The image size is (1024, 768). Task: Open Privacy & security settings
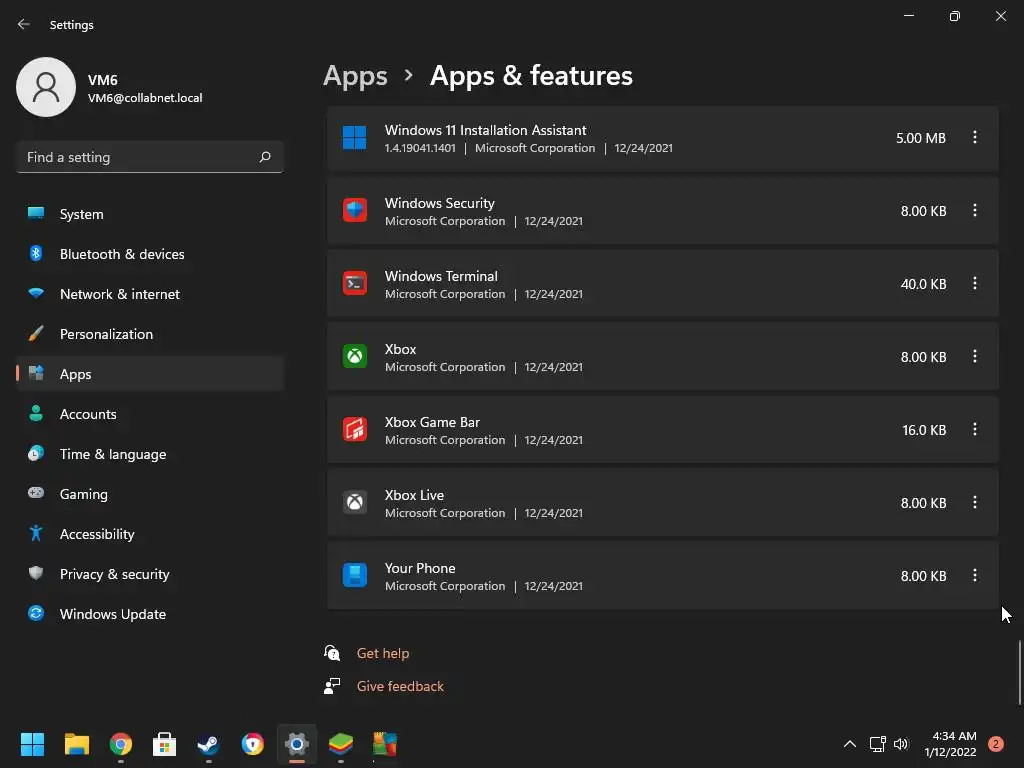coord(150,574)
